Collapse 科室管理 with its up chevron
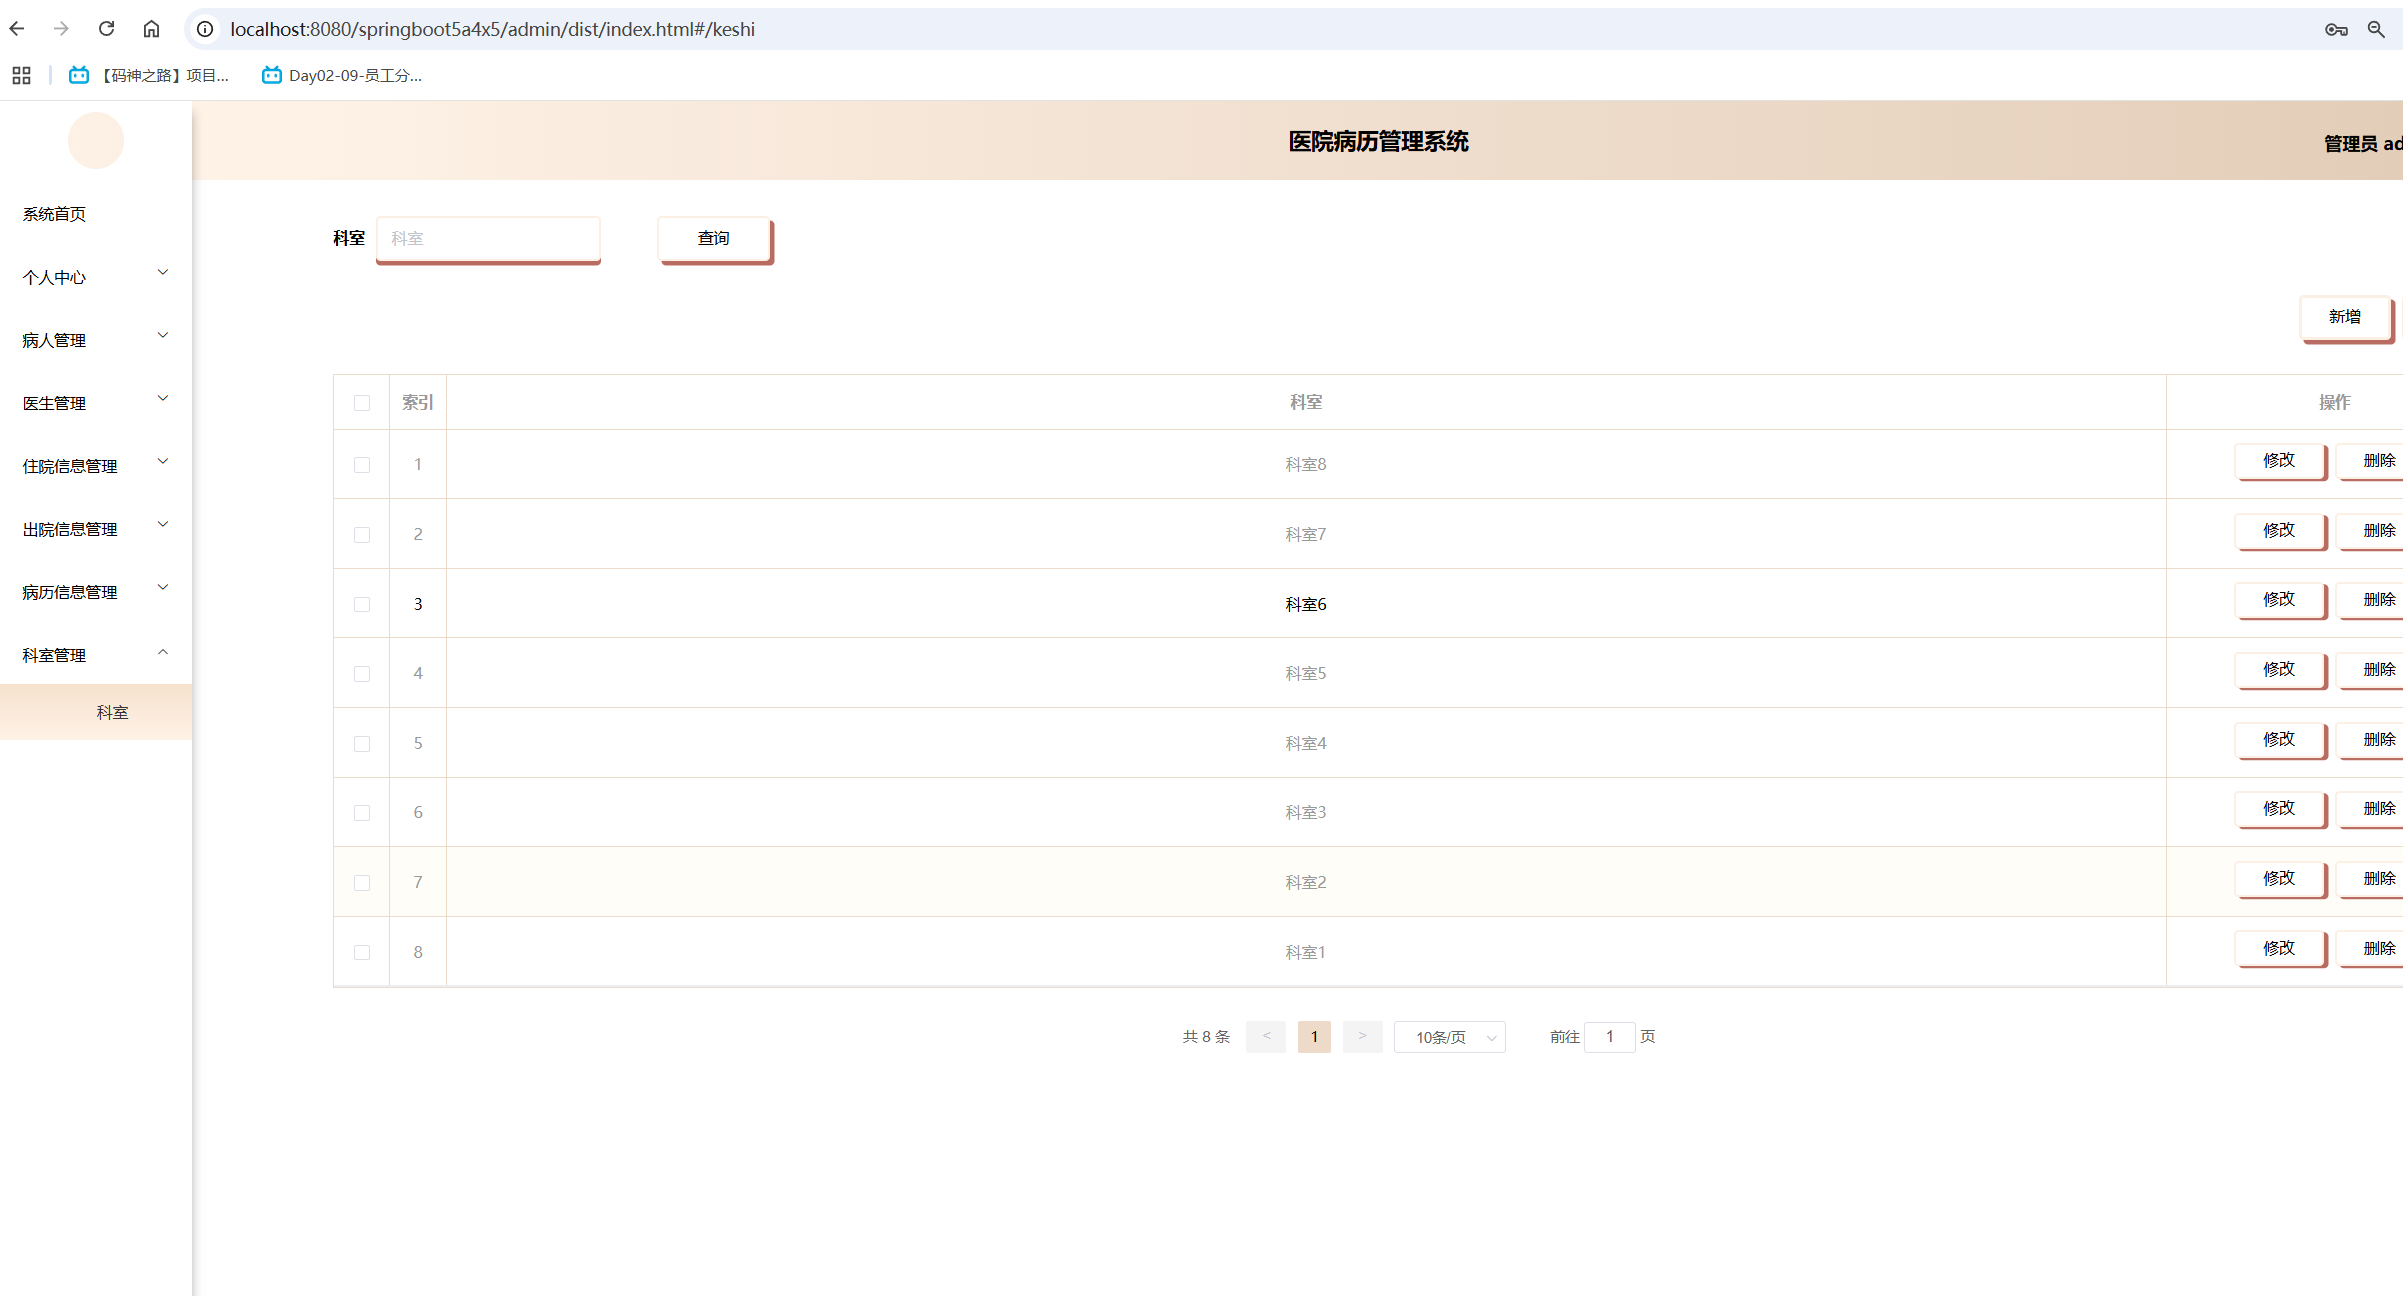The height and width of the screenshot is (1296, 2403). pyautogui.click(x=163, y=652)
